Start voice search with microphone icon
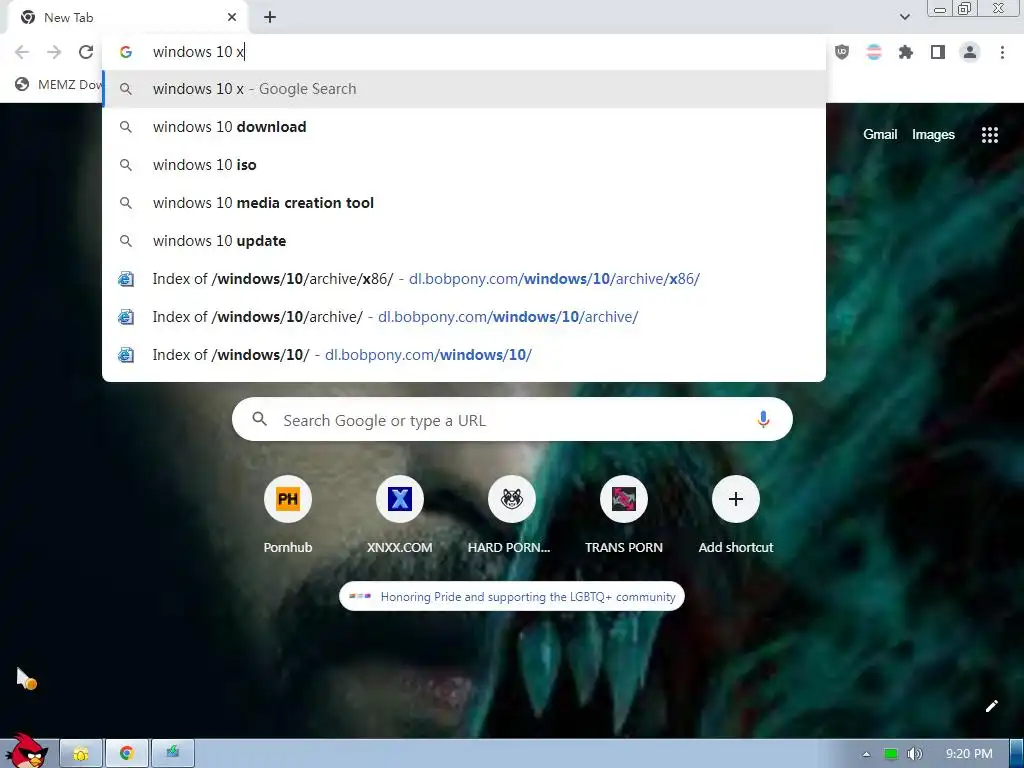This screenshot has height=768, width=1024. 763,419
